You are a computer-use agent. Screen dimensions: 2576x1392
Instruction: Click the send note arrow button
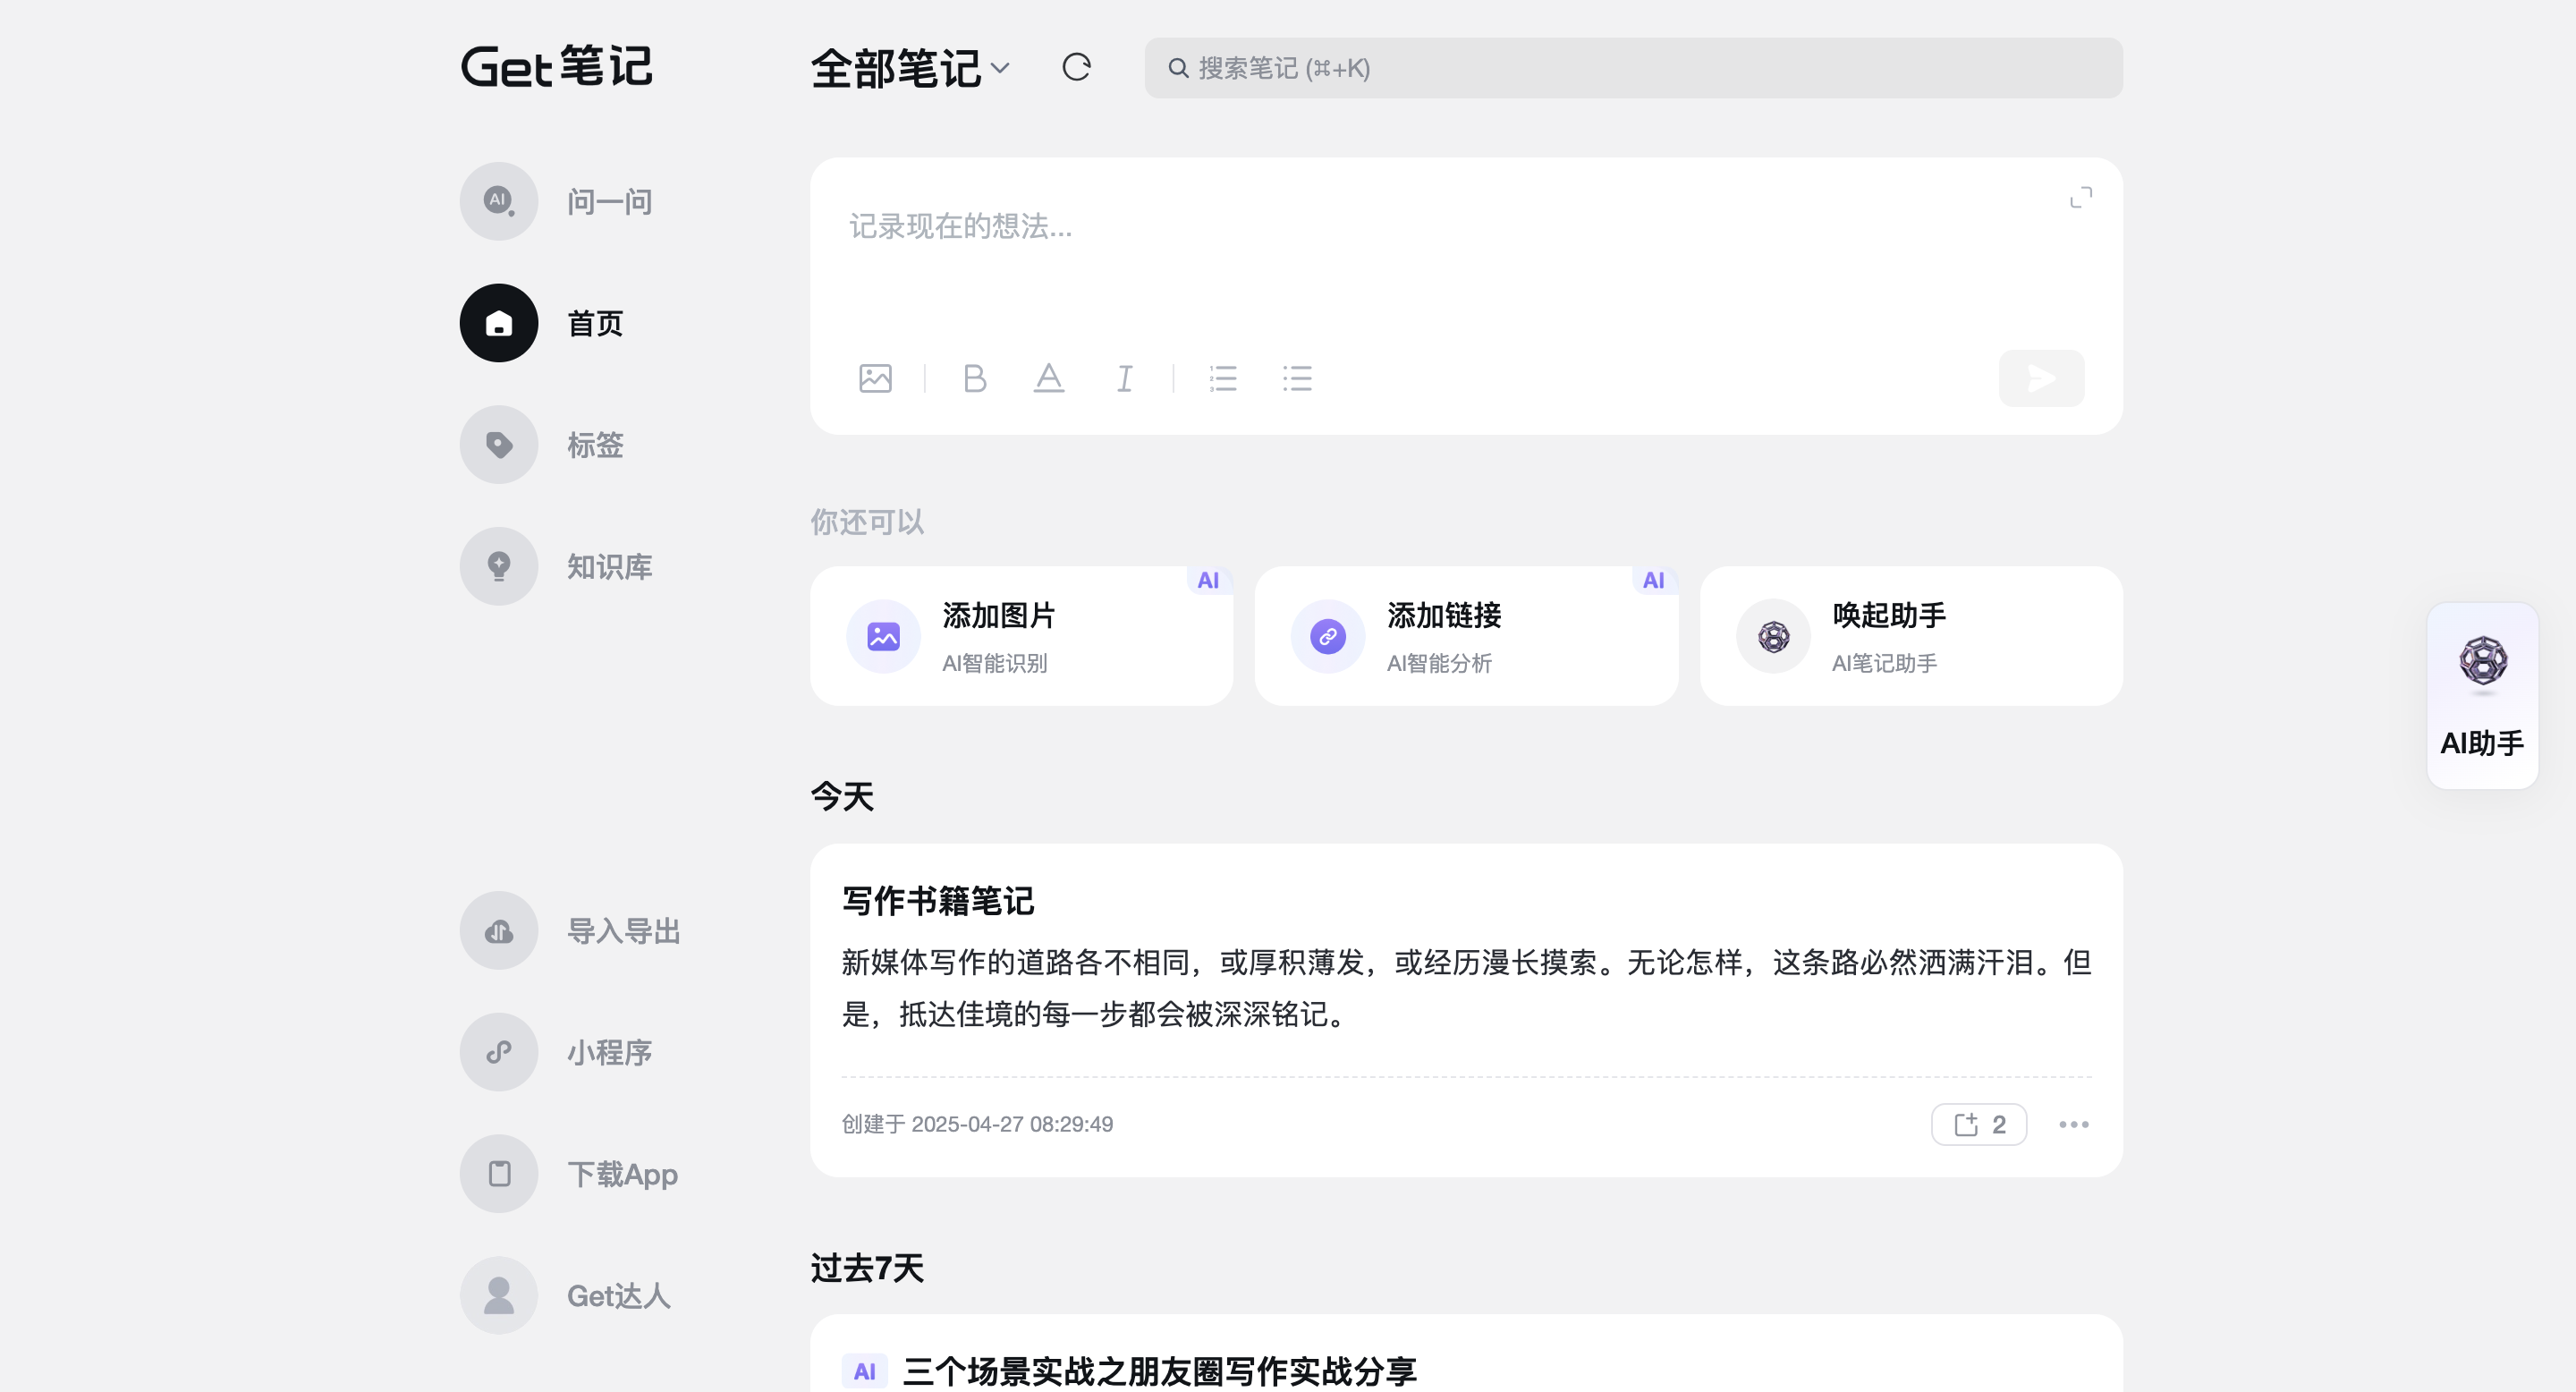(2041, 378)
